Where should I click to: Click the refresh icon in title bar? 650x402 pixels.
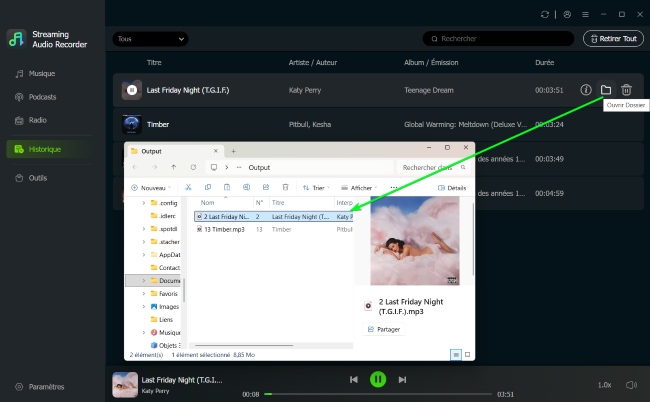[545, 15]
